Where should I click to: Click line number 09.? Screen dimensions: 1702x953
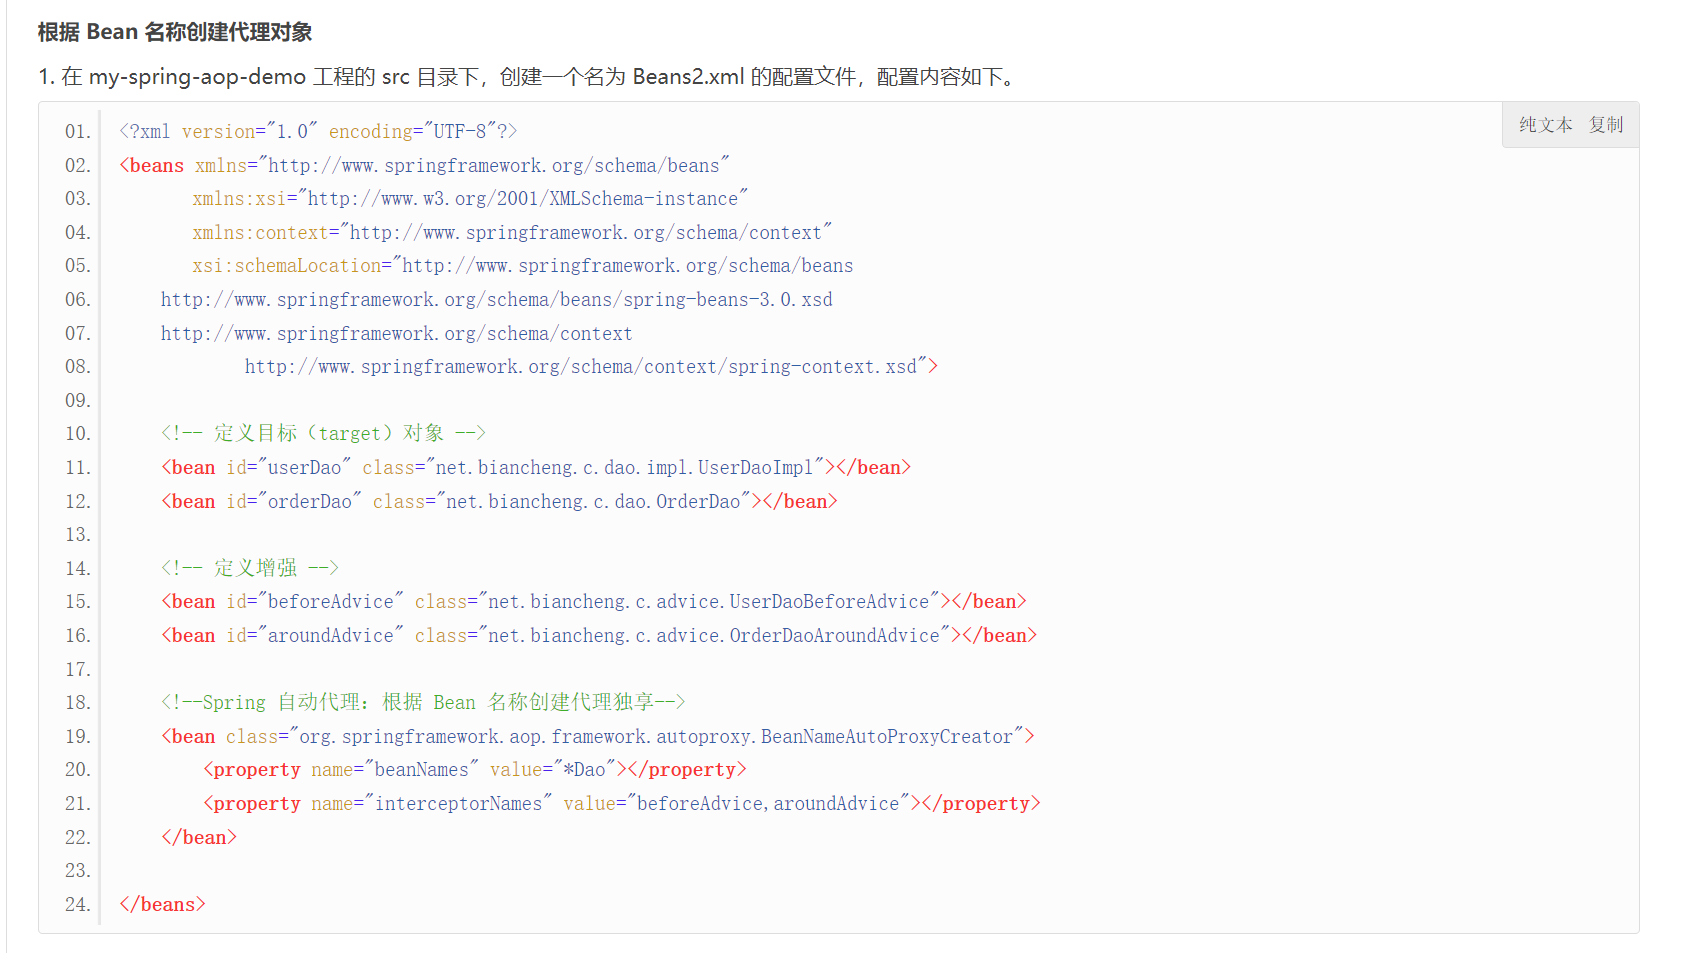pos(77,401)
